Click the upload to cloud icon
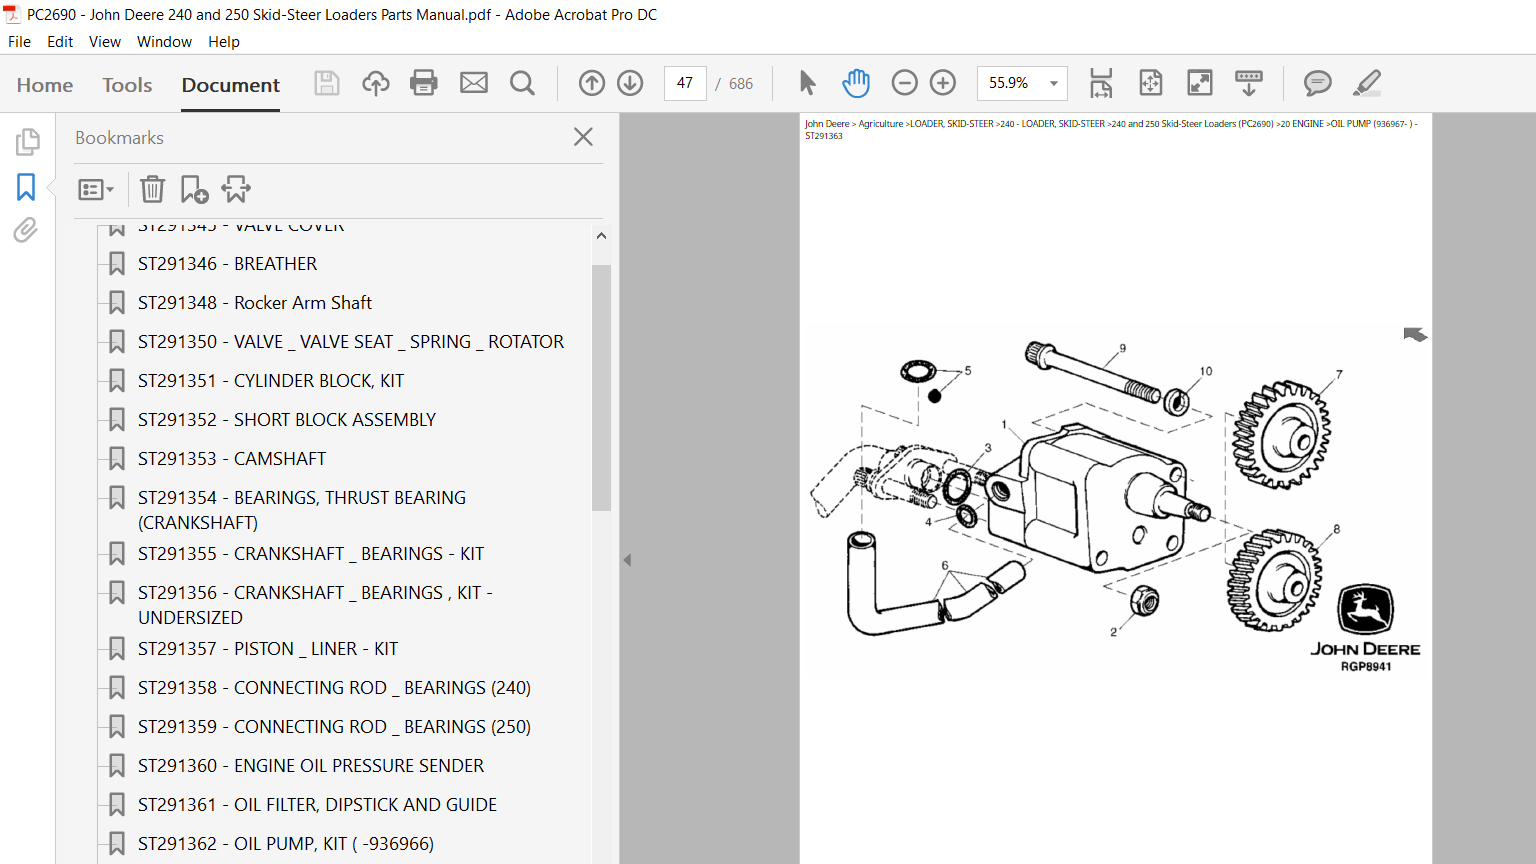Viewport: 1536px width, 864px height. tap(376, 83)
